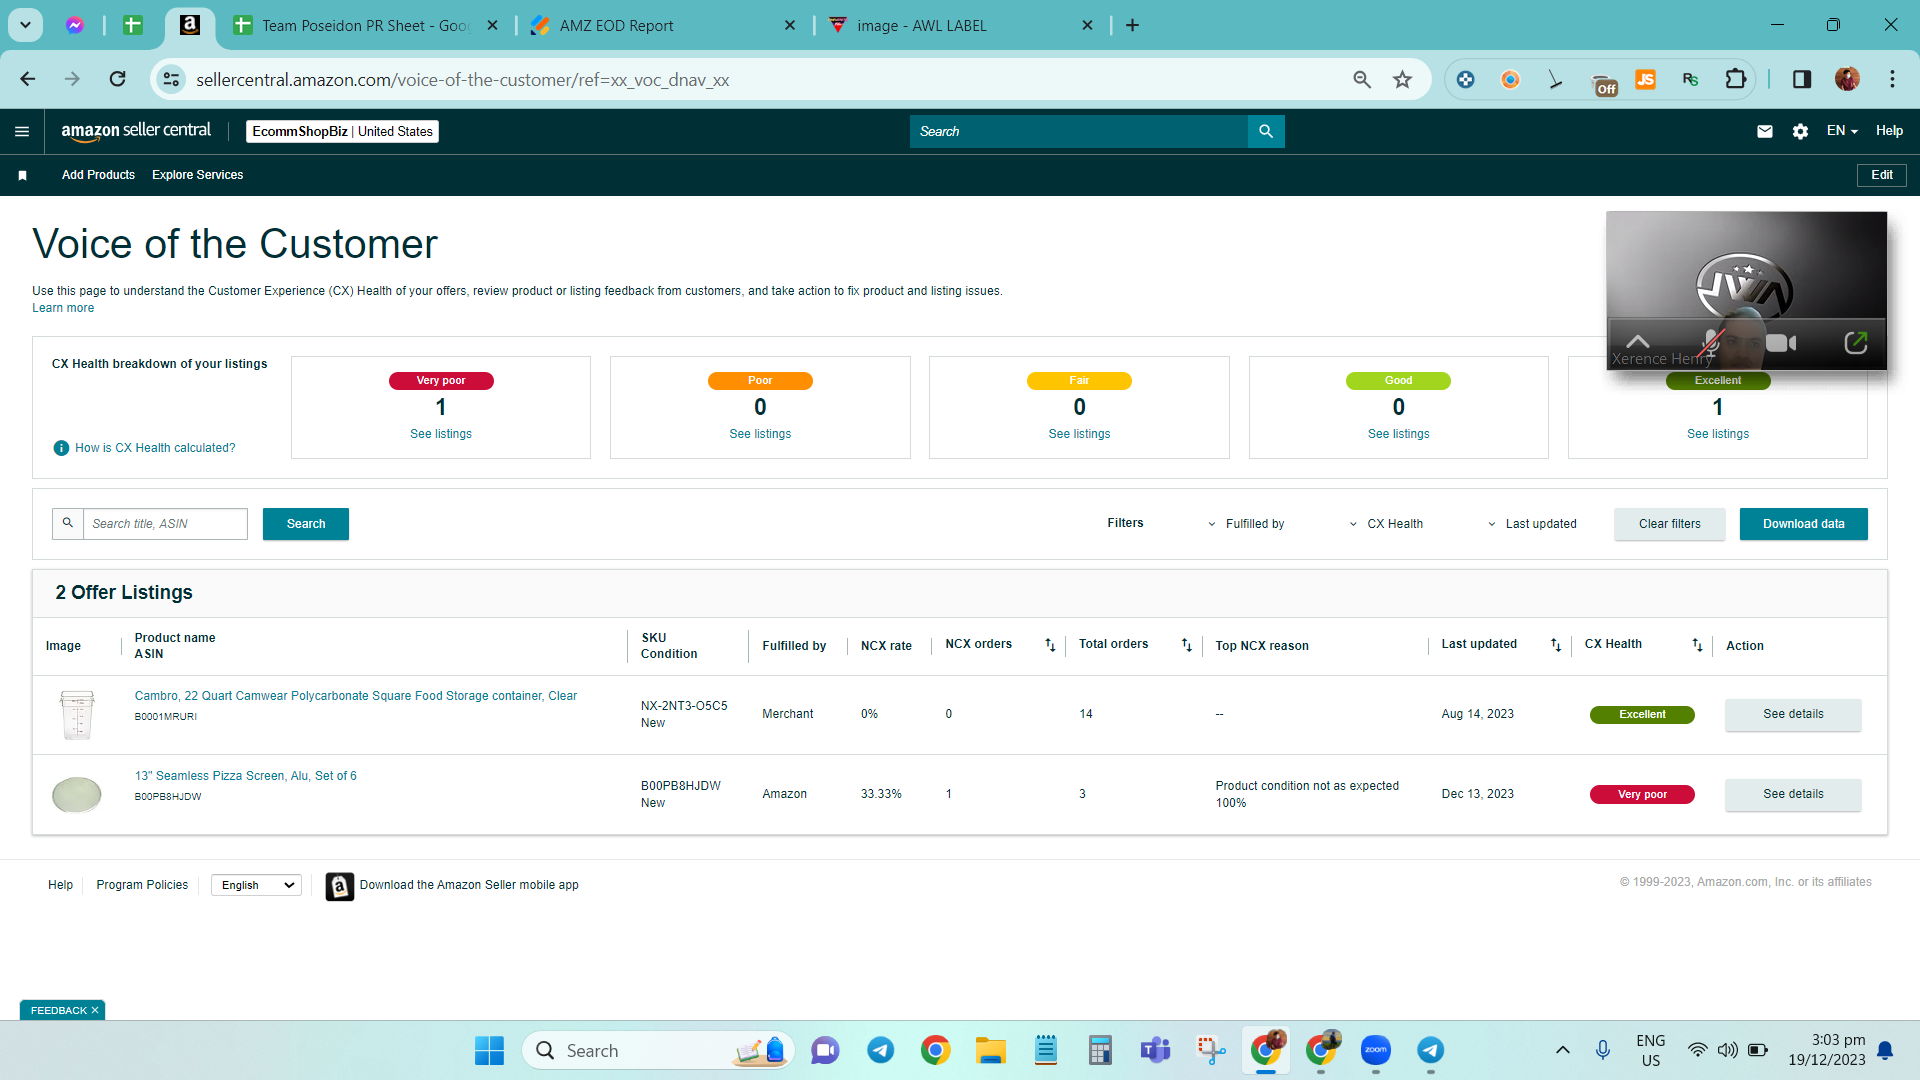
Task: Open Windows Start menu
Action: (489, 1050)
